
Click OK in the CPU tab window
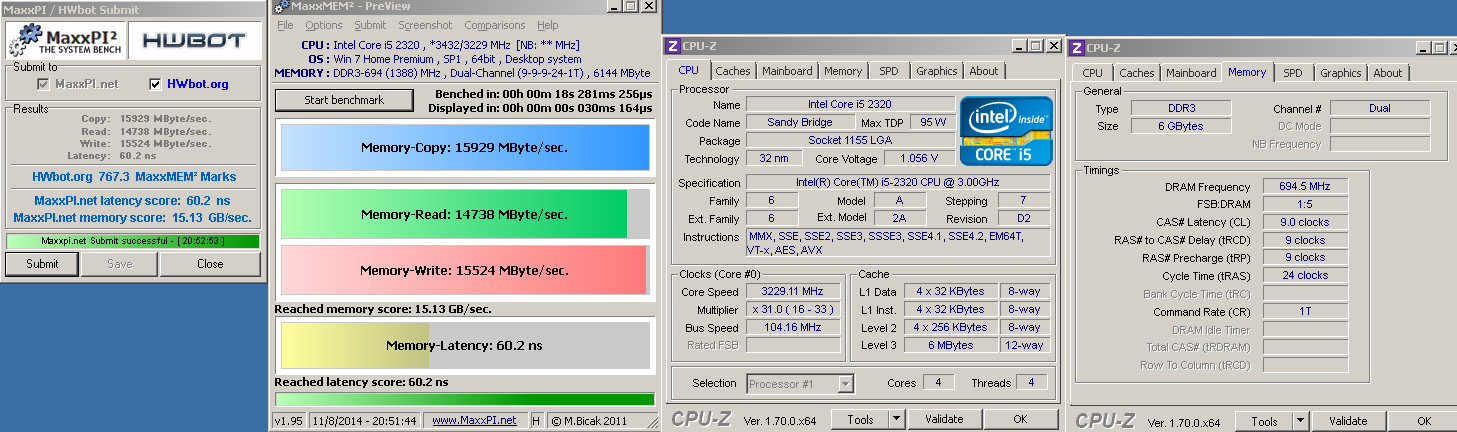pyautogui.click(x=1021, y=420)
